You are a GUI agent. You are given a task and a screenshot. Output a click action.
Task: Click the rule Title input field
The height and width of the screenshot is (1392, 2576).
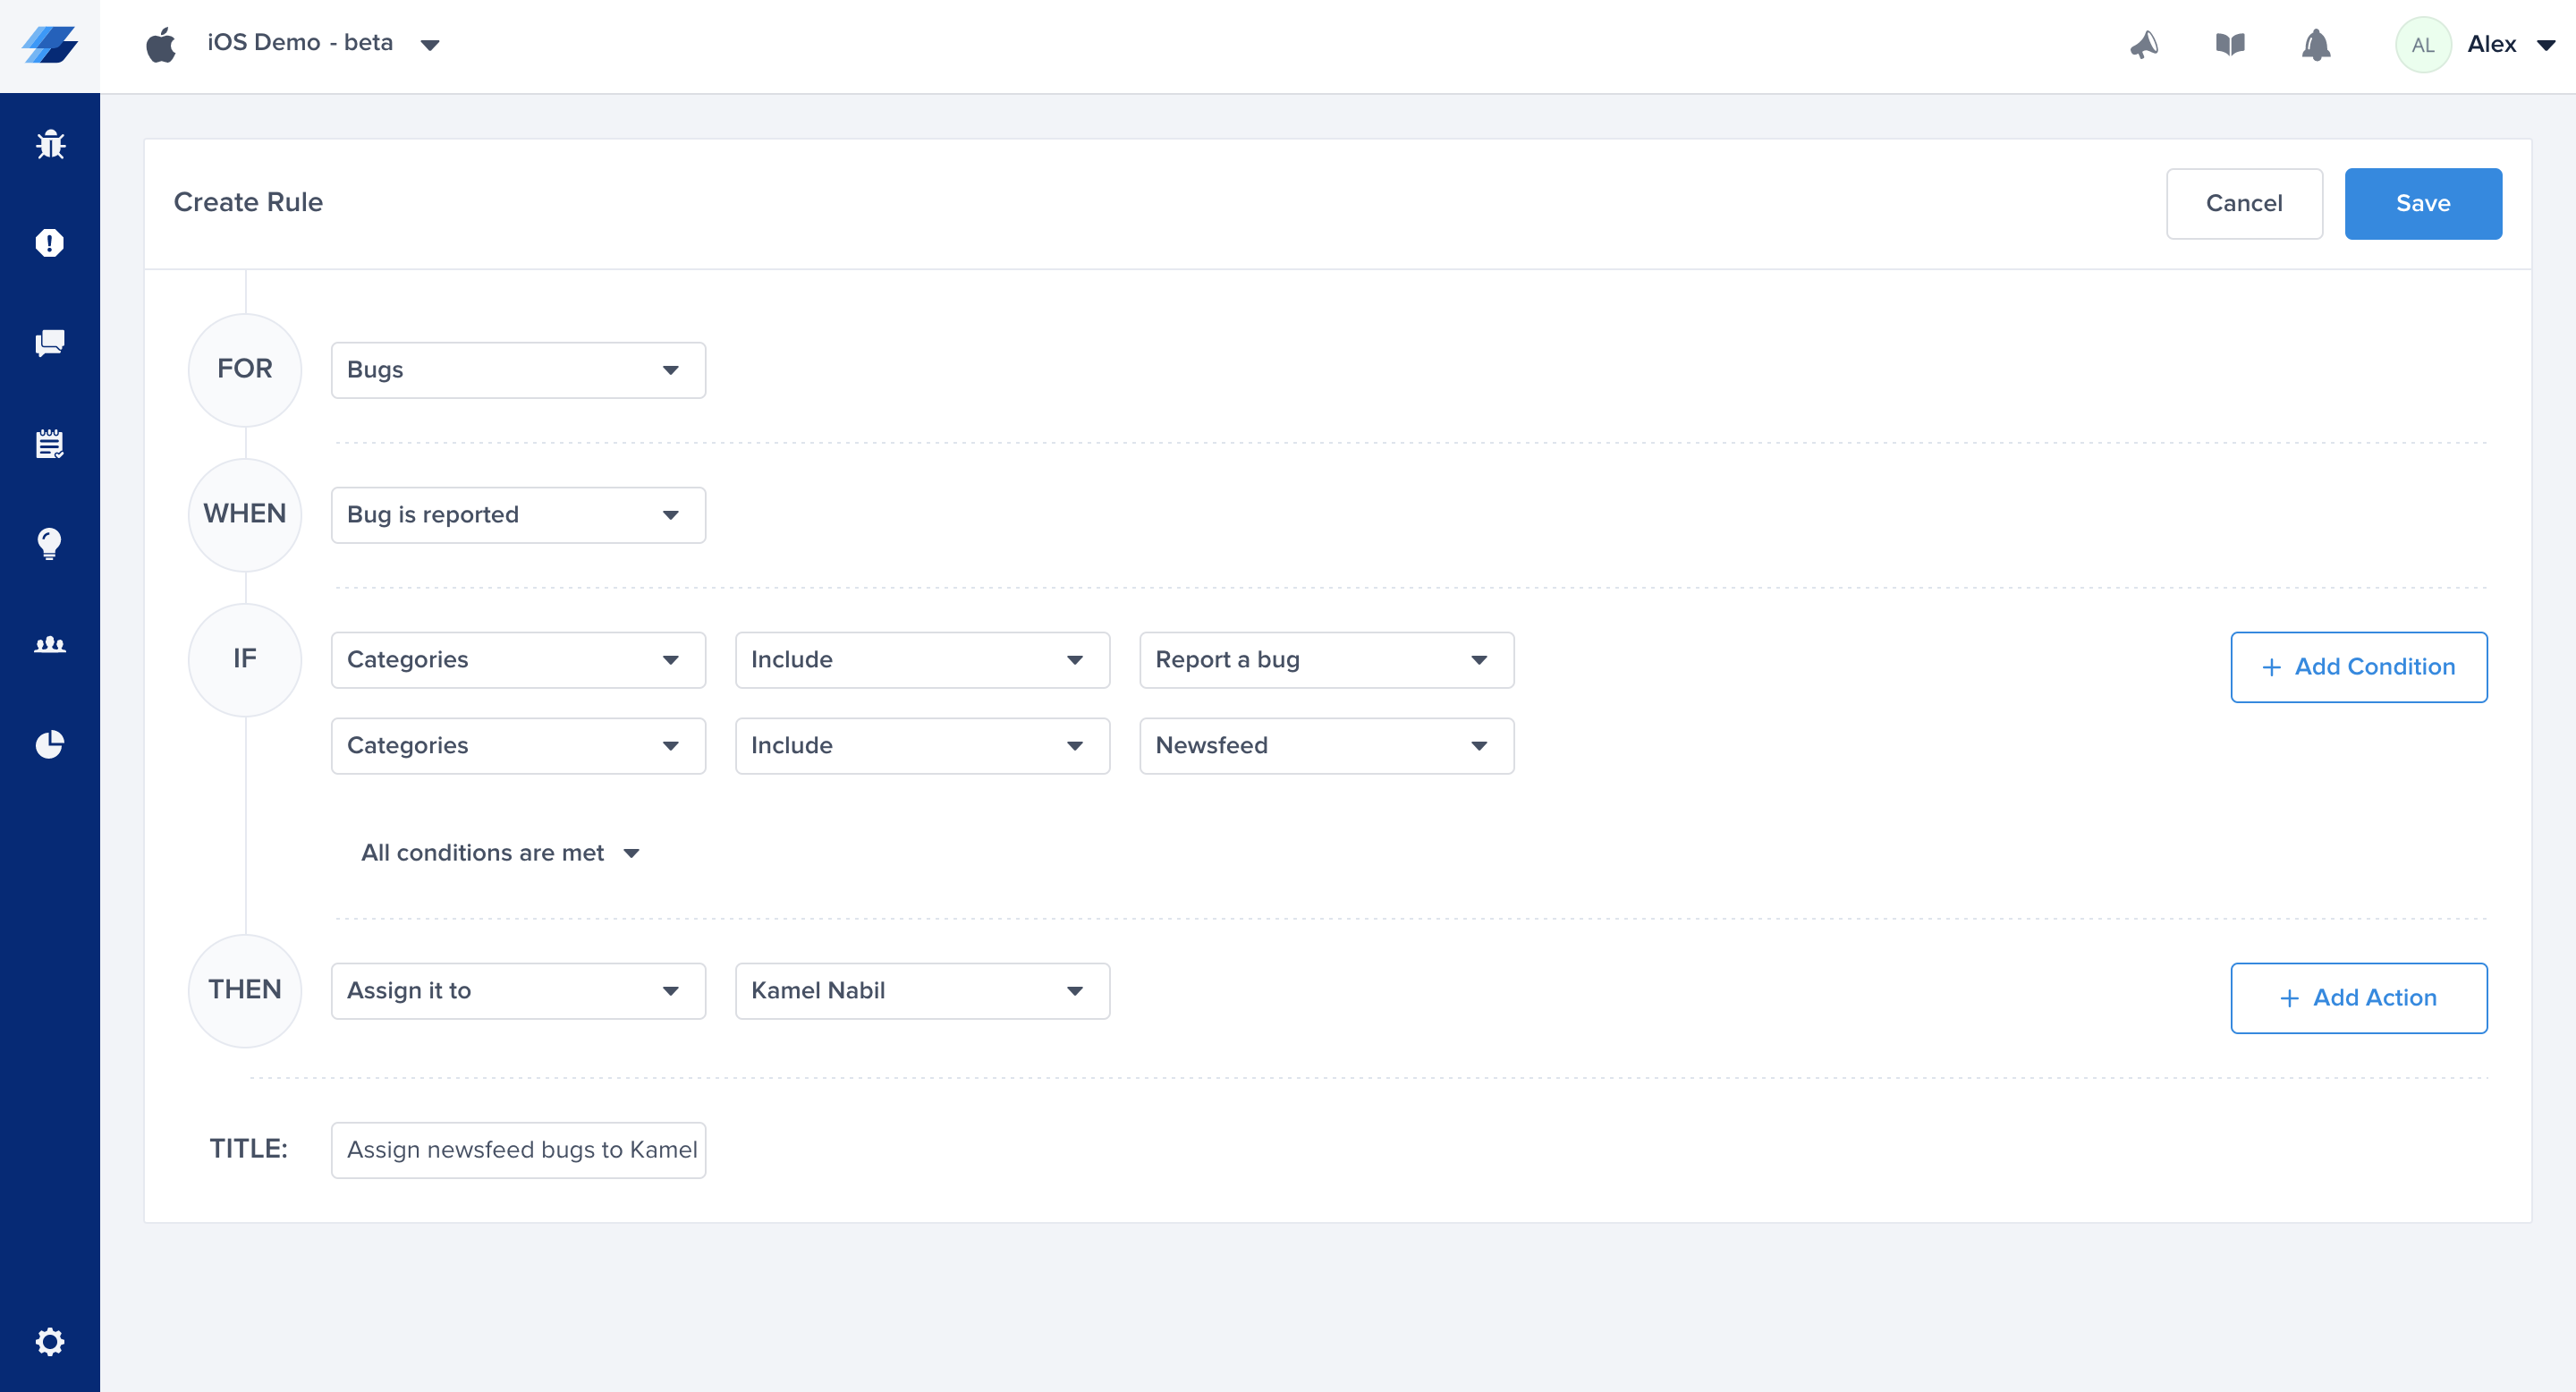(x=518, y=1150)
